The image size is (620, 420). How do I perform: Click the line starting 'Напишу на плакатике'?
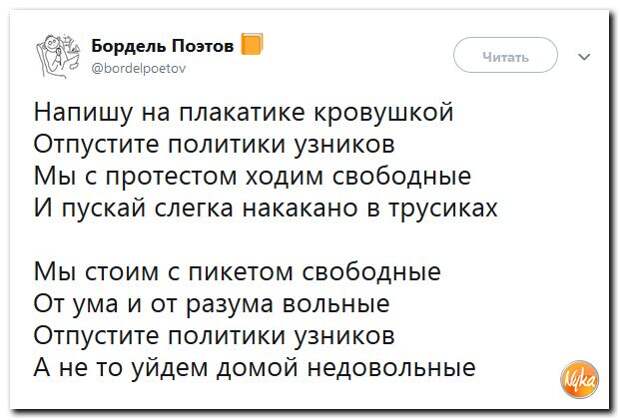[244, 112]
